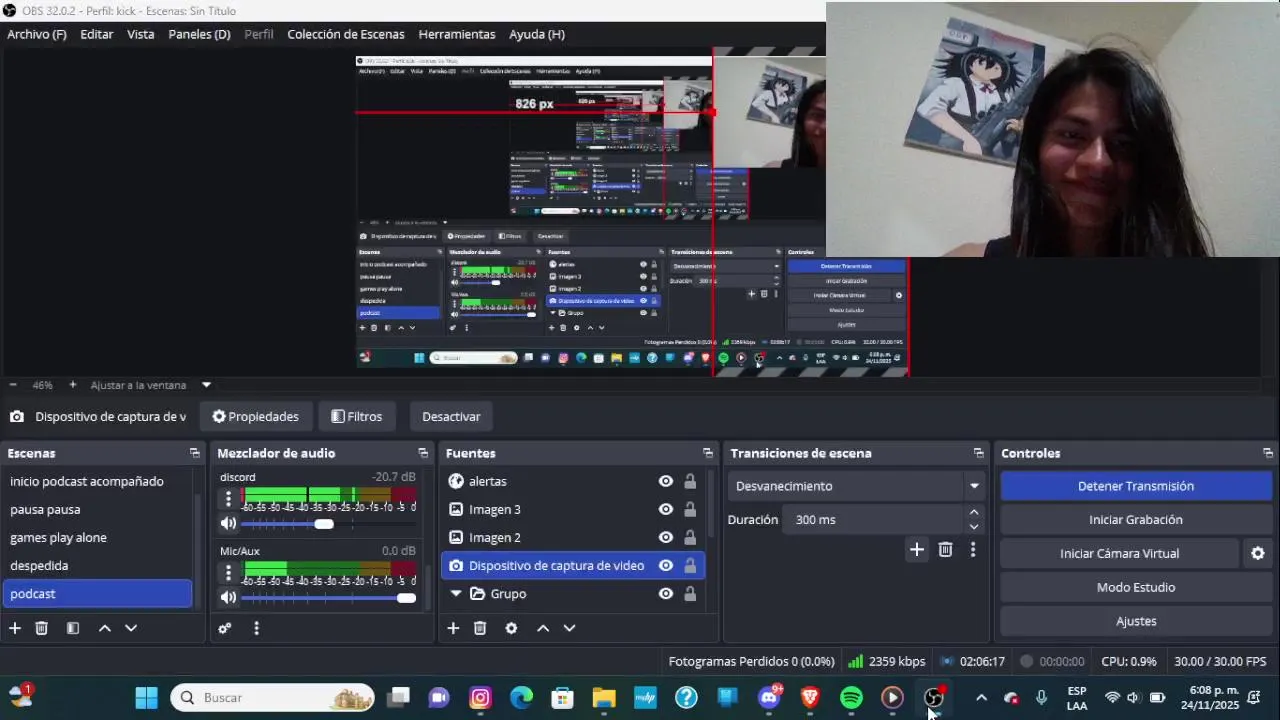The width and height of the screenshot is (1280, 720).
Task: Add a new scene with plus icon
Action: [15, 628]
